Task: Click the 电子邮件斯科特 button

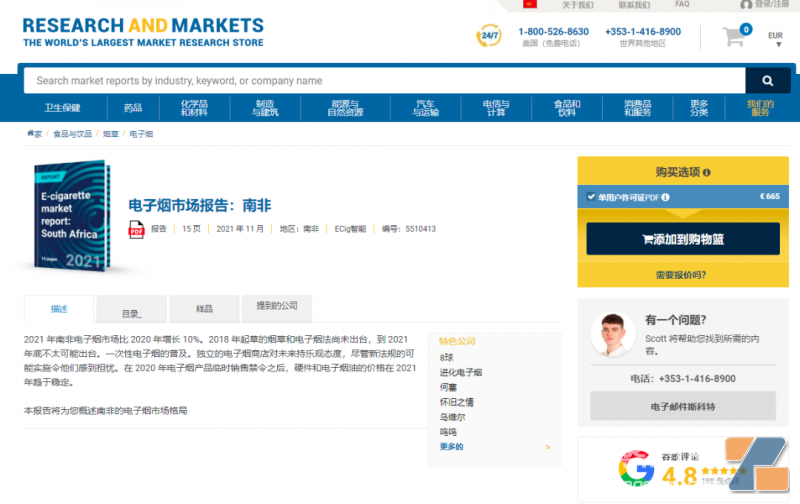Action: click(683, 406)
